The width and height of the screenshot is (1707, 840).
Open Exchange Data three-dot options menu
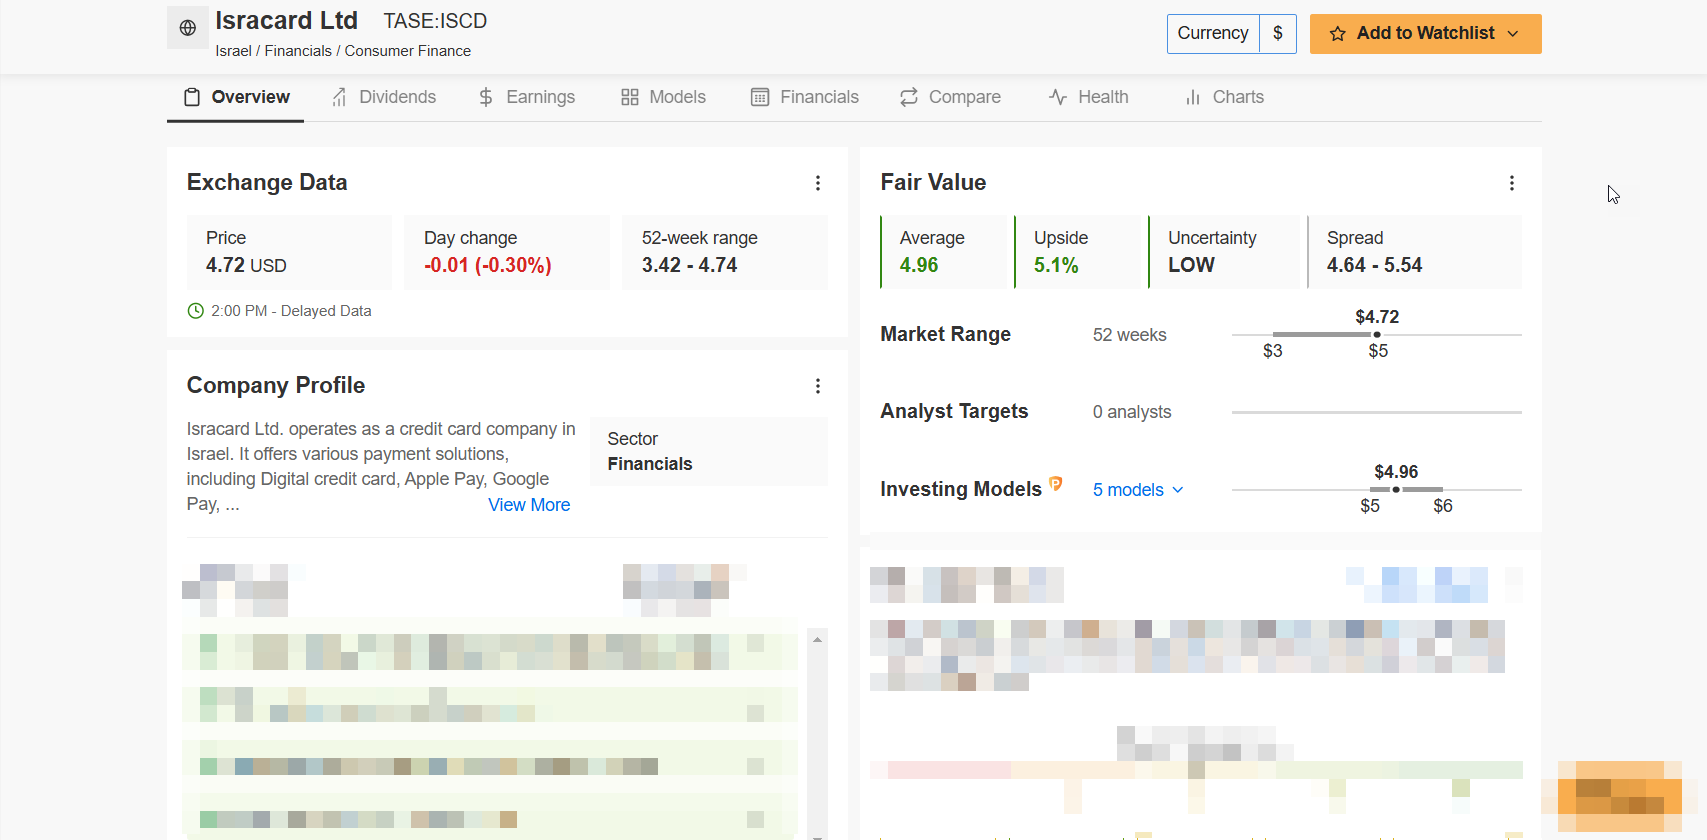coord(817,183)
